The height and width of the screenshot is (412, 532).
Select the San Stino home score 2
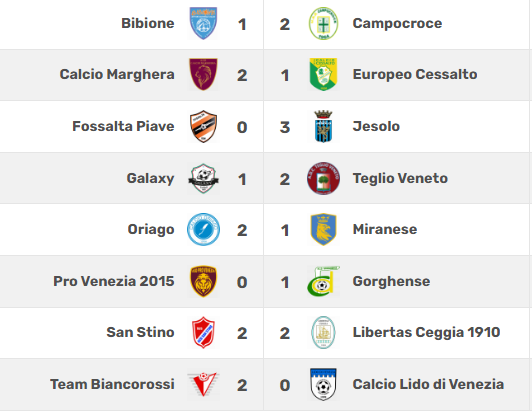[242, 333]
